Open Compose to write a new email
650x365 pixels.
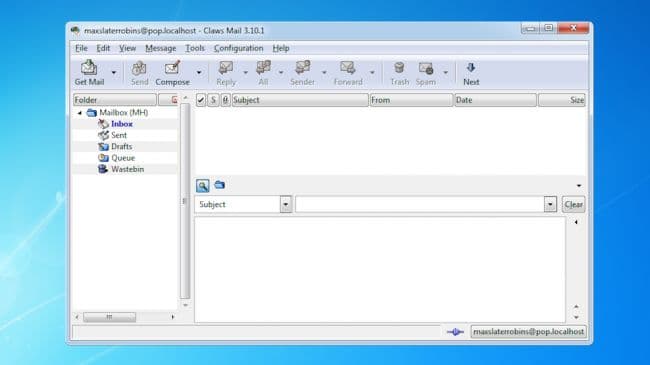172,73
